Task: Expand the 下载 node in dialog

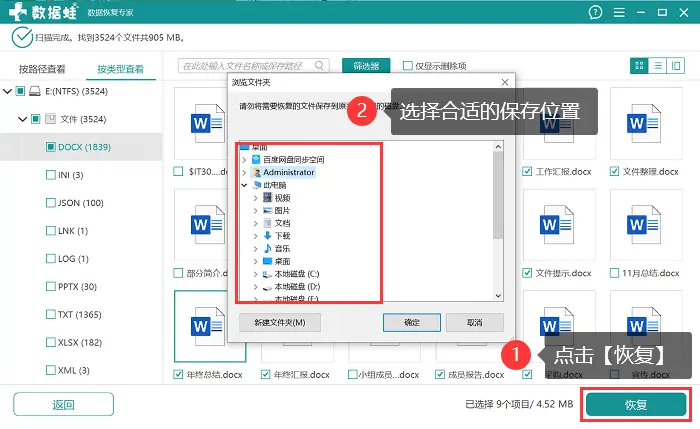Action: click(x=255, y=236)
